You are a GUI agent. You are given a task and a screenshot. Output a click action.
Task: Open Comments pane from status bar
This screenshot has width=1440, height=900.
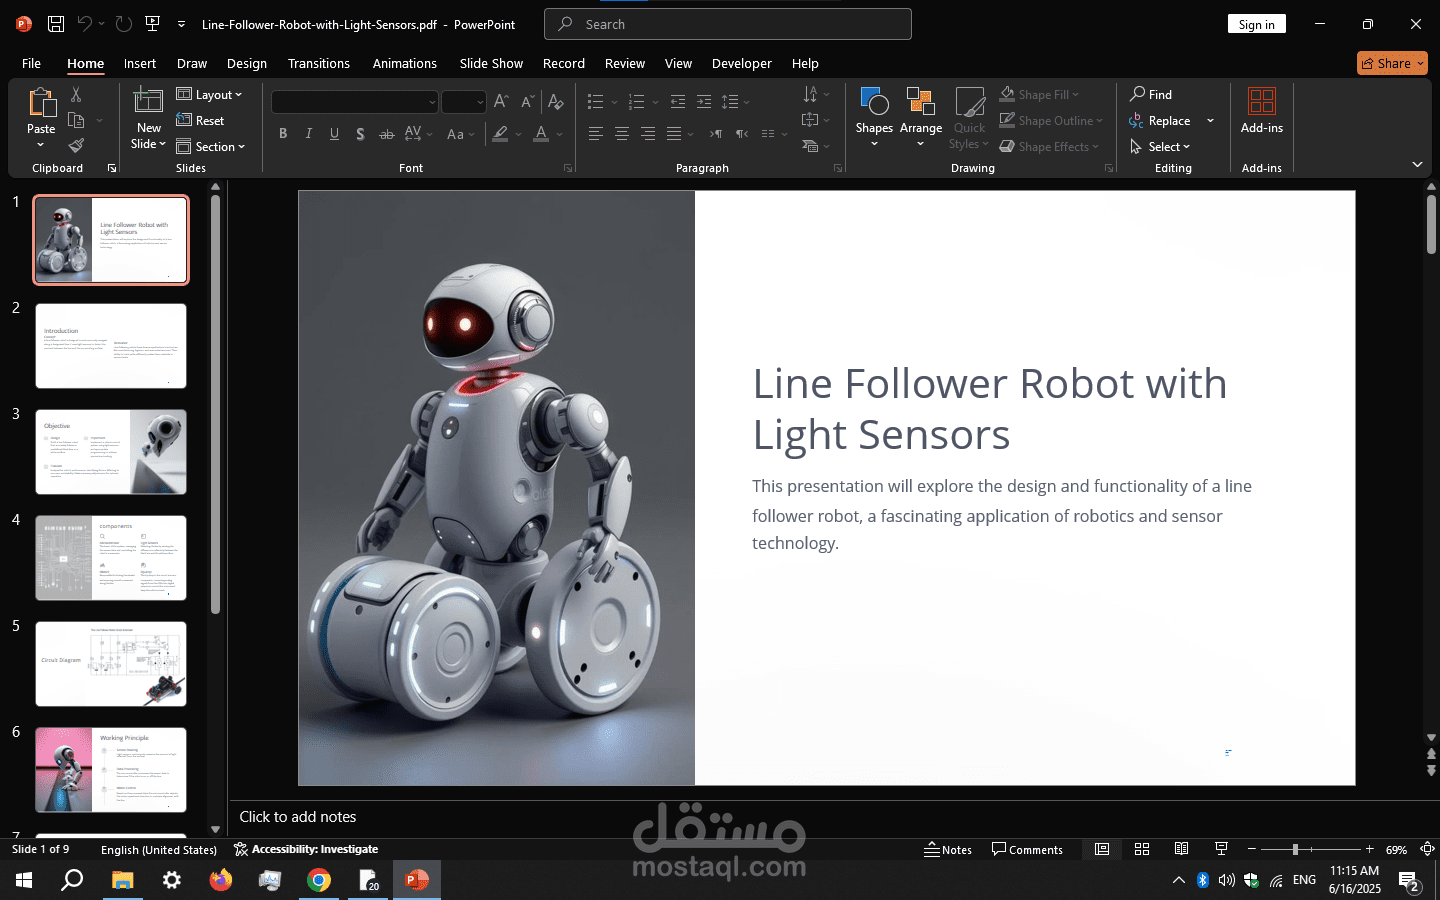pos(1027,849)
